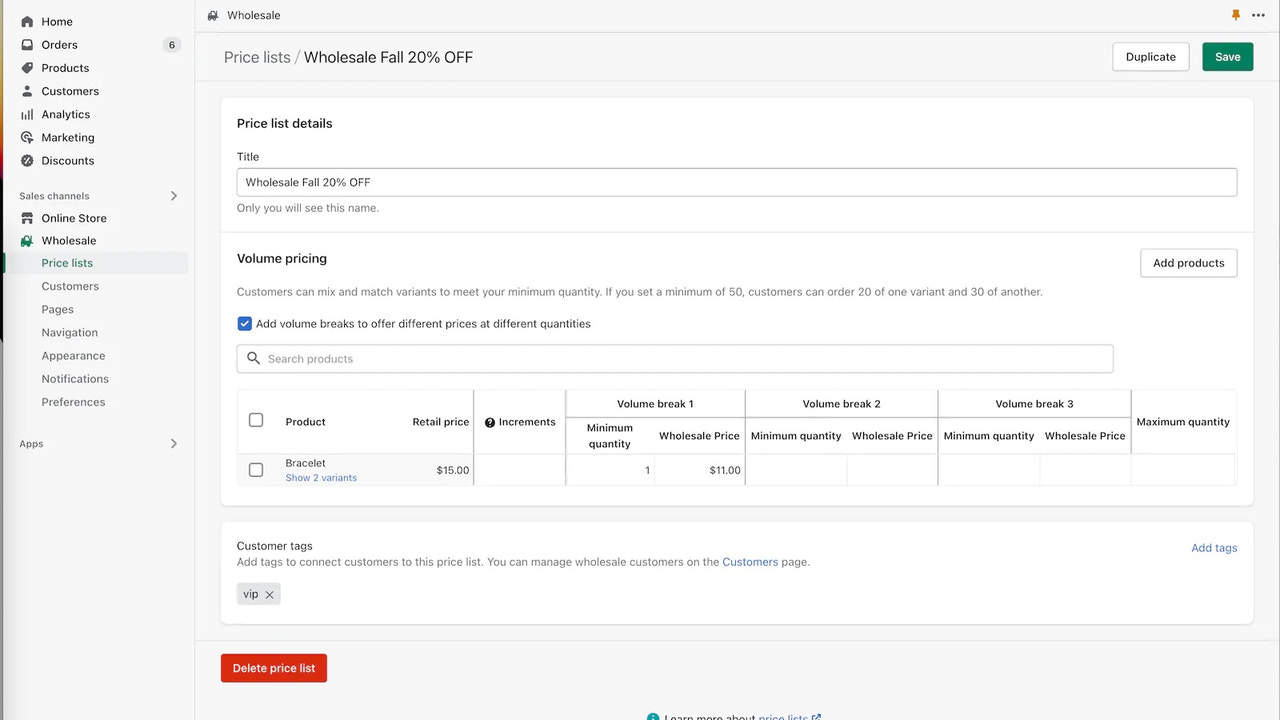Click the Volume pricing heading
The height and width of the screenshot is (720, 1280).
[x=282, y=258]
